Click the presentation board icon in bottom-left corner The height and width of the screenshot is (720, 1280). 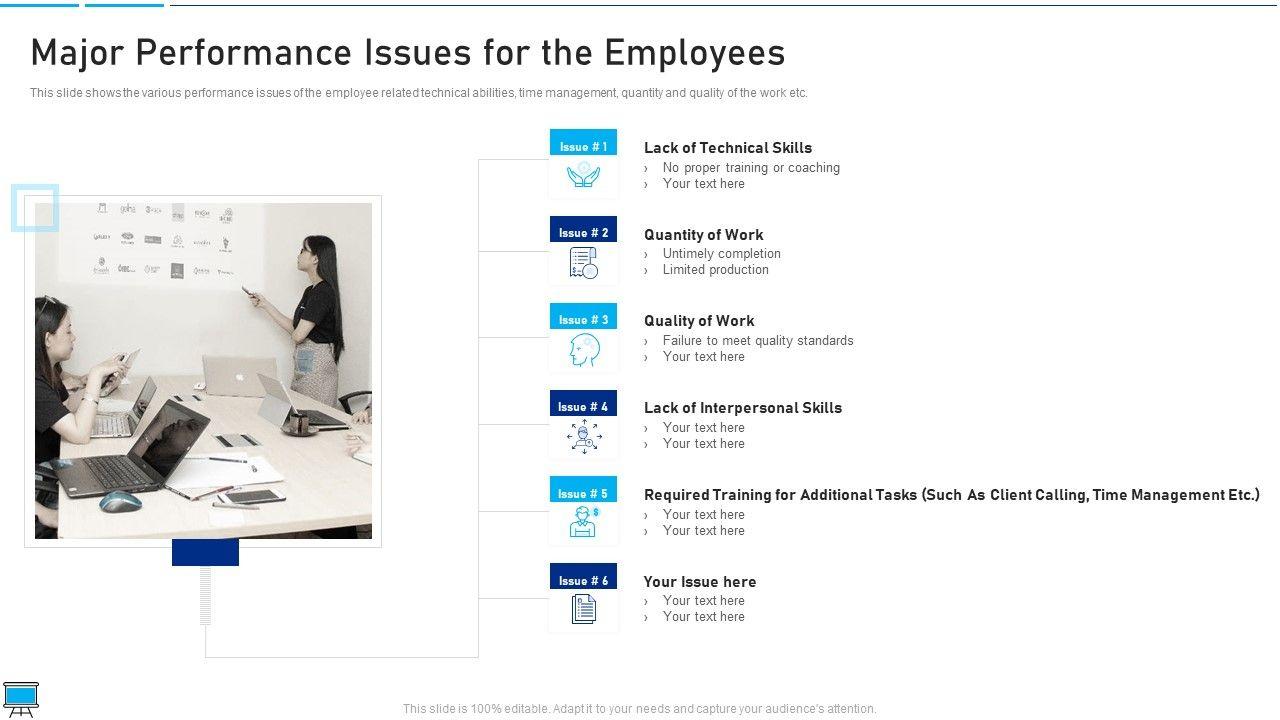click(x=20, y=698)
